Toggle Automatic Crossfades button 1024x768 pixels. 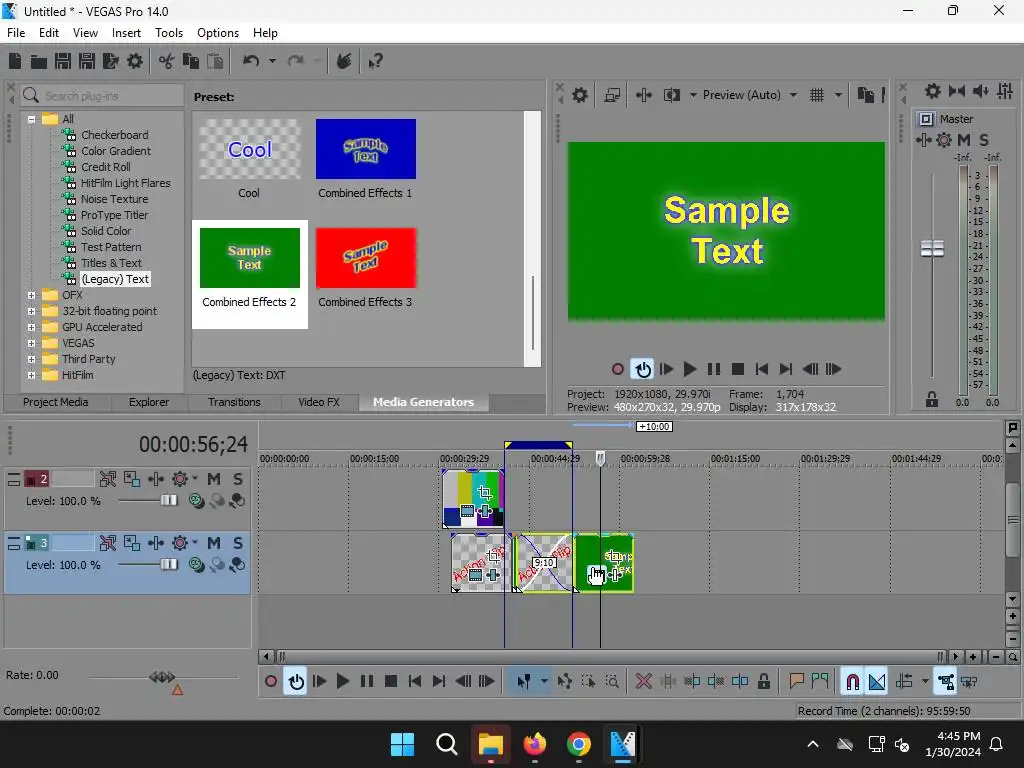[877, 682]
